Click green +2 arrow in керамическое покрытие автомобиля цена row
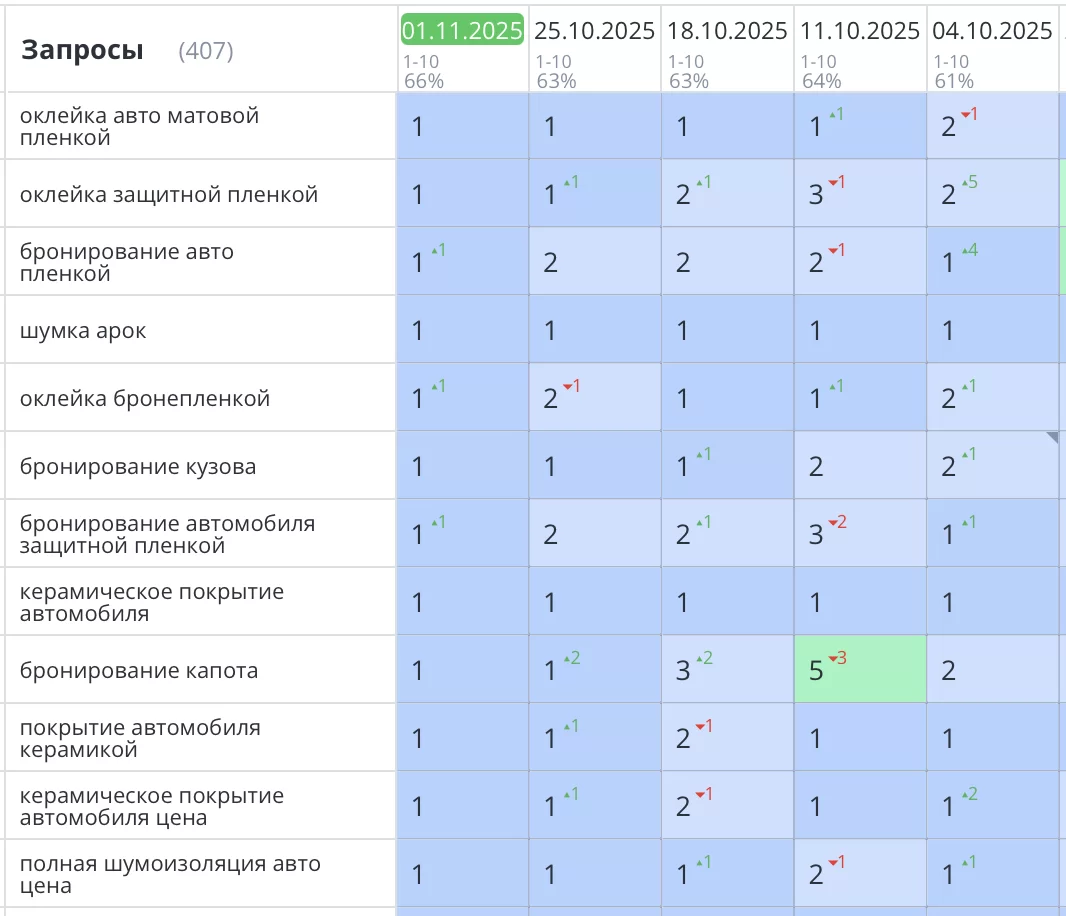1066x916 pixels. click(x=968, y=794)
